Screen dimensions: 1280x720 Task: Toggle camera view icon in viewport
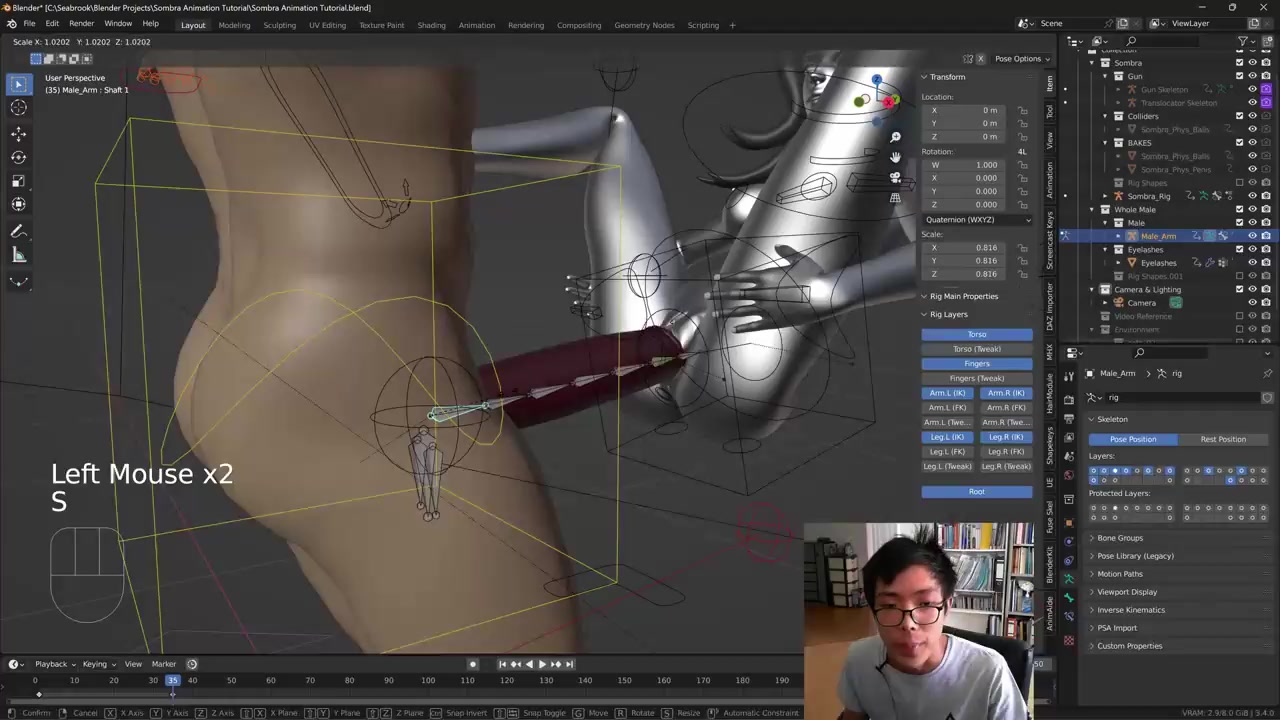(x=895, y=178)
